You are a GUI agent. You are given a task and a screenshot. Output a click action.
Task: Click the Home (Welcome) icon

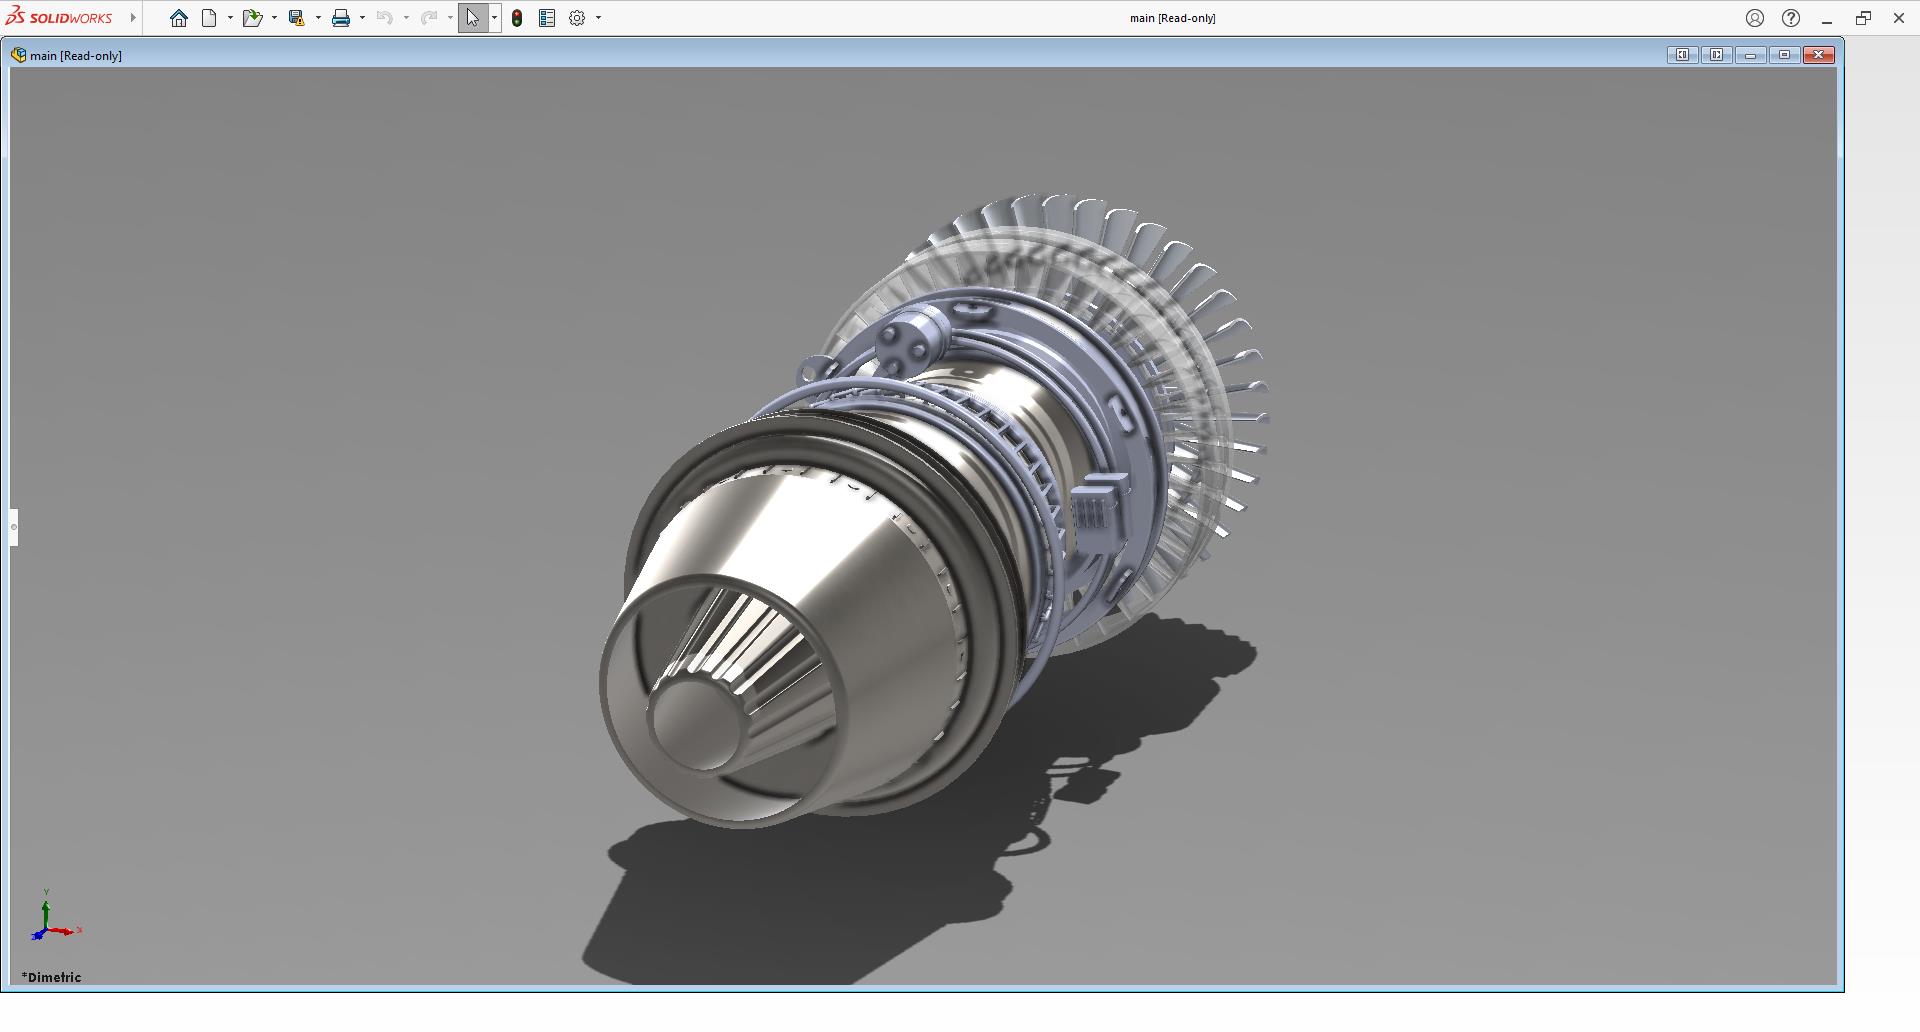[178, 18]
